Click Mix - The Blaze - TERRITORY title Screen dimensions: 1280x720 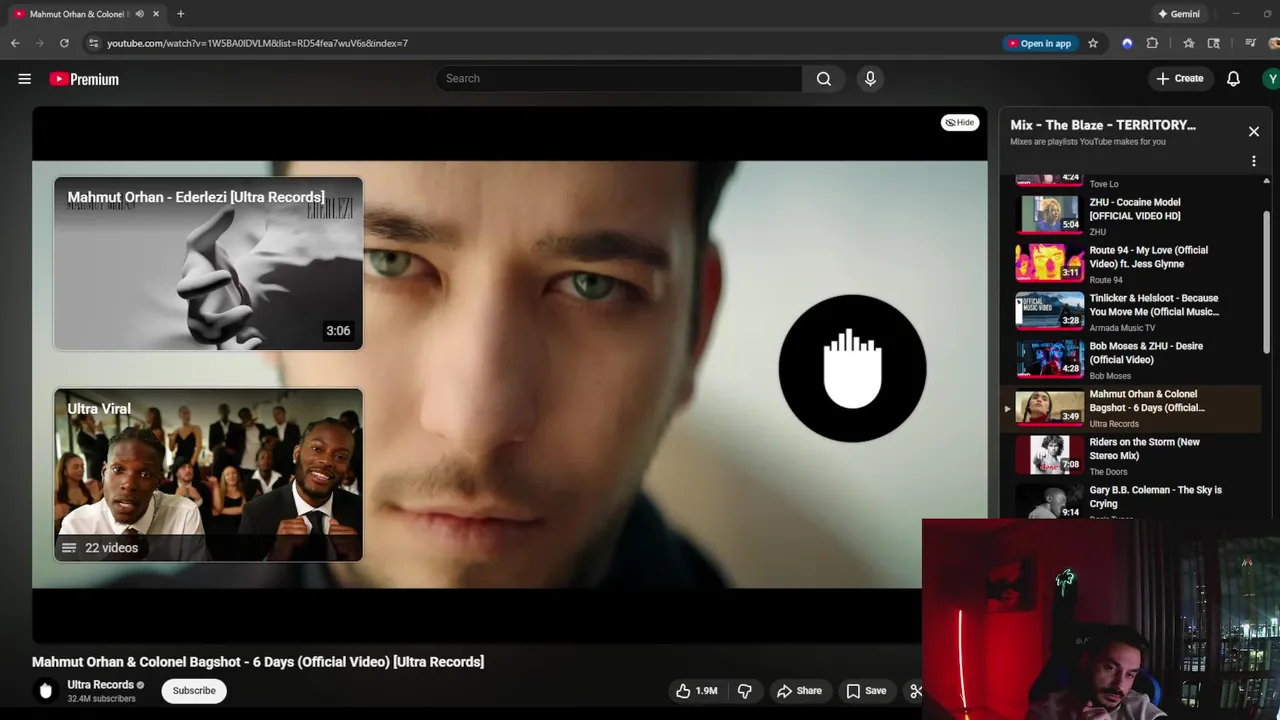pos(1103,125)
